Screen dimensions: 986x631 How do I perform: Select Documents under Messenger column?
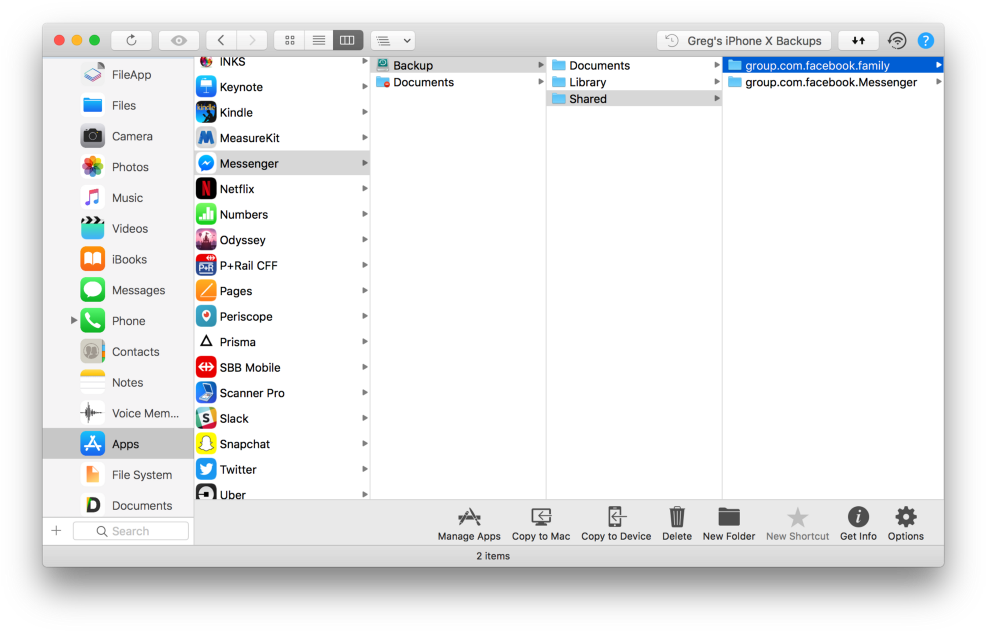click(459, 82)
